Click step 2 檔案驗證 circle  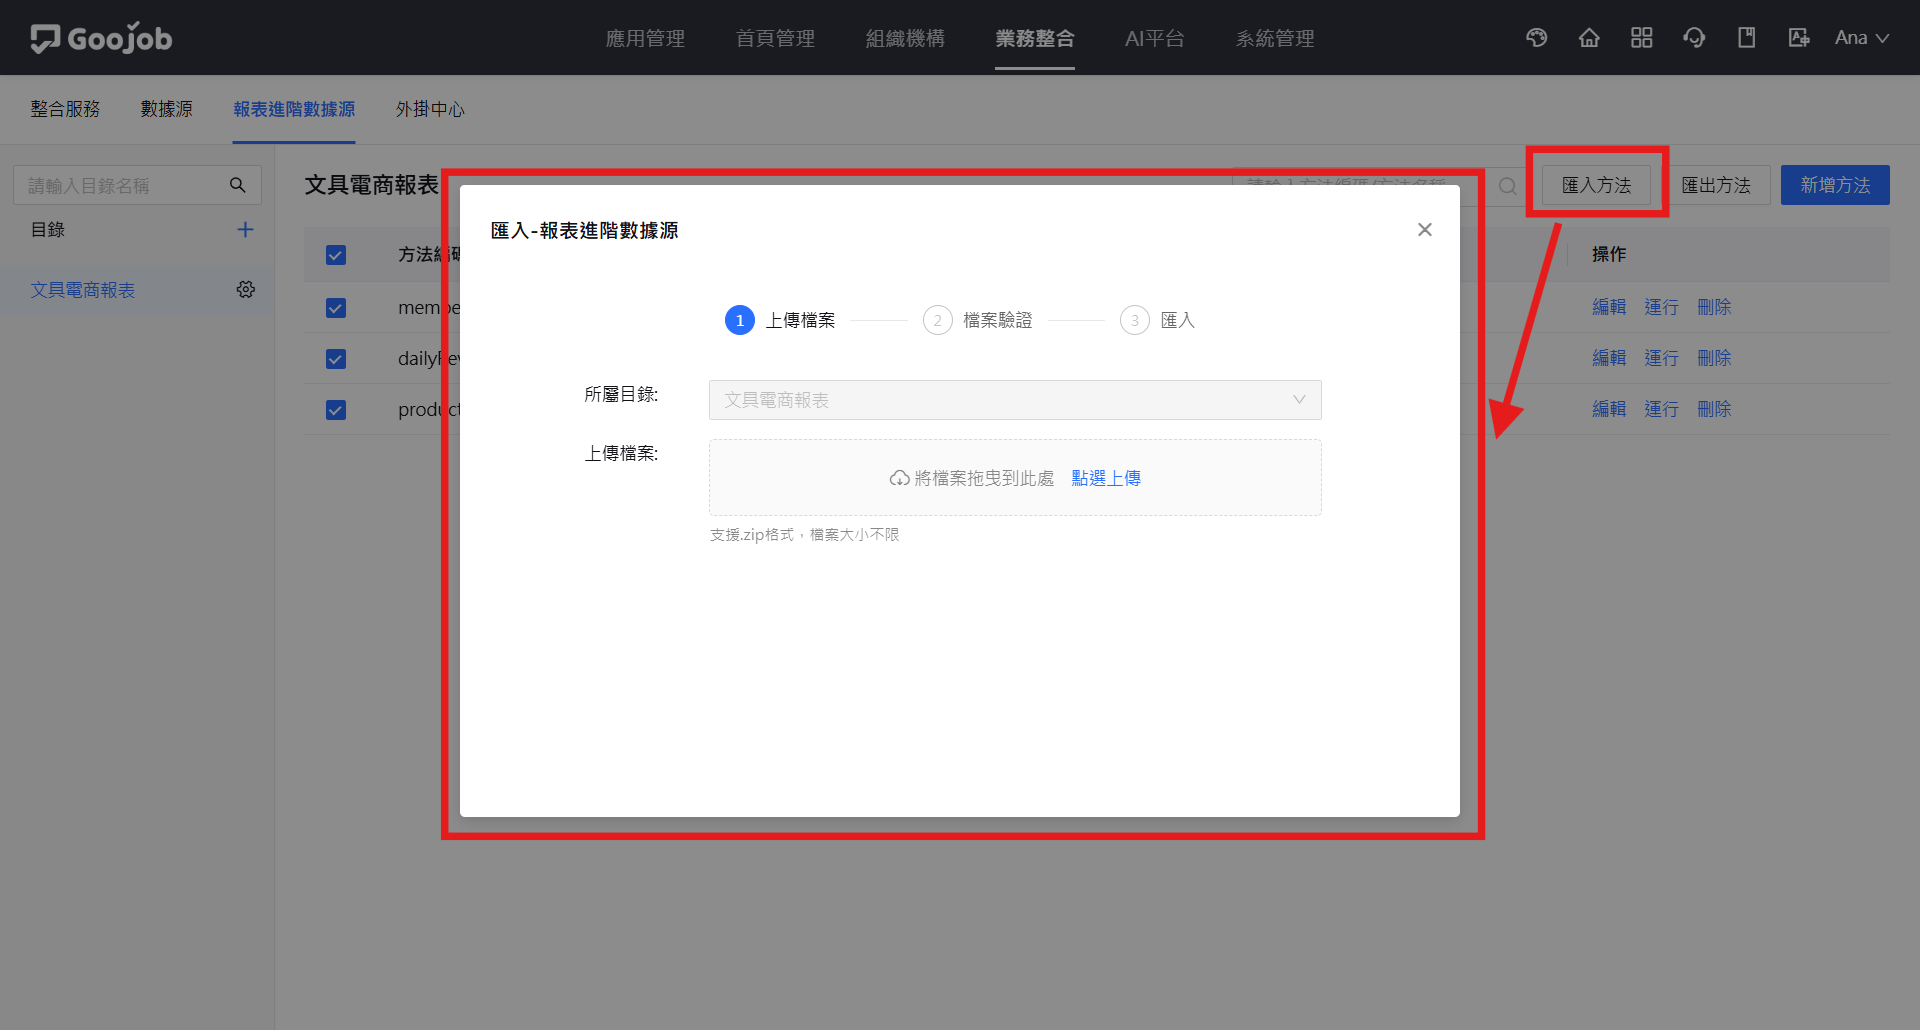(x=937, y=320)
